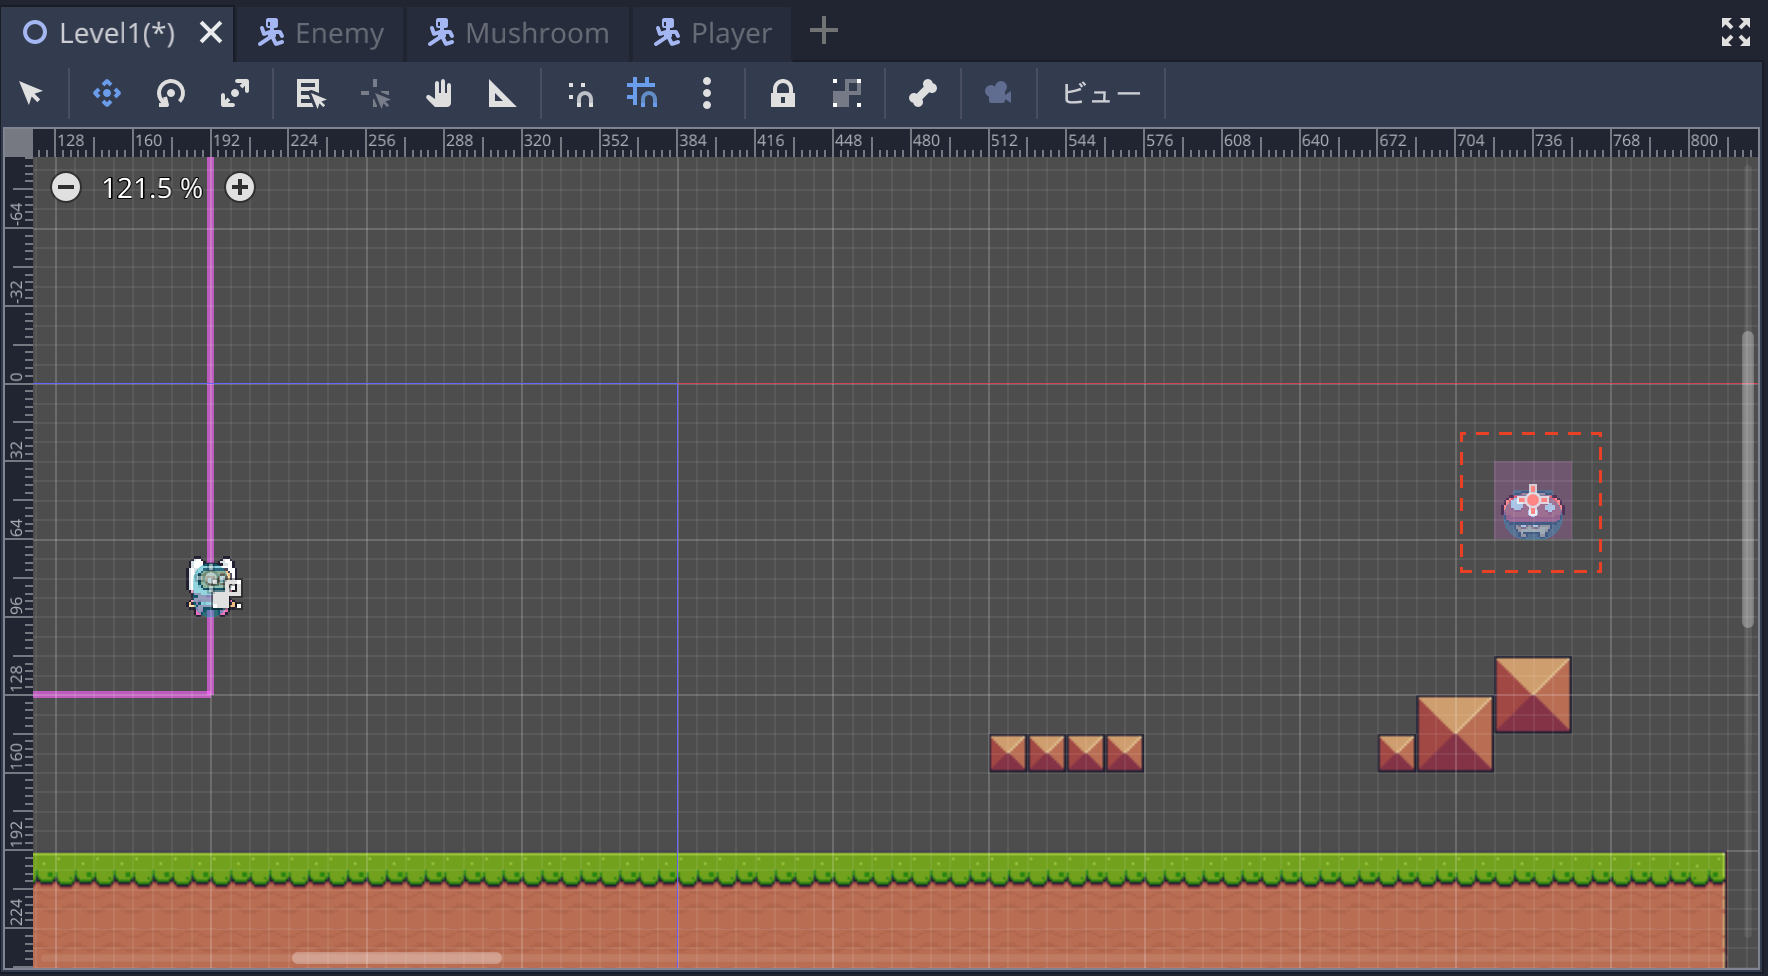
Task: Activate the Move Mode tool
Action: [107, 94]
